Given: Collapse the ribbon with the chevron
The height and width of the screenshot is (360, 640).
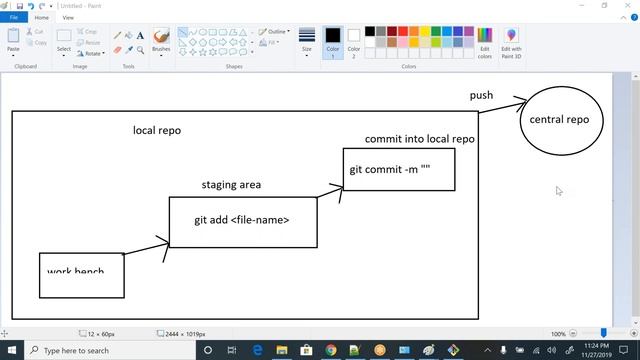Looking at the screenshot, I should (x=623, y=18).
